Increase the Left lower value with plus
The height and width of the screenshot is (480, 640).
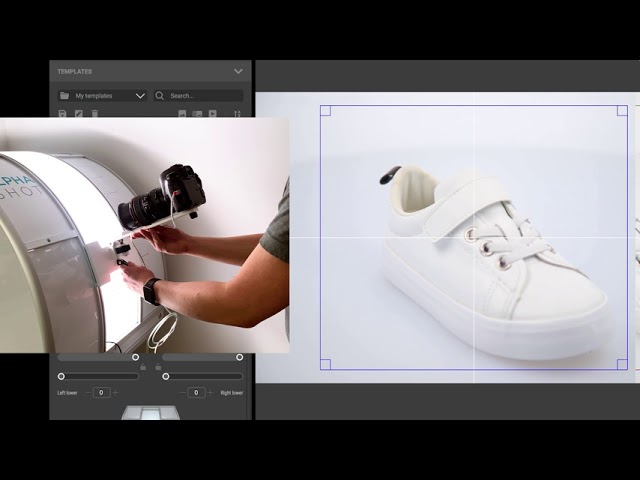pos(116,393)
